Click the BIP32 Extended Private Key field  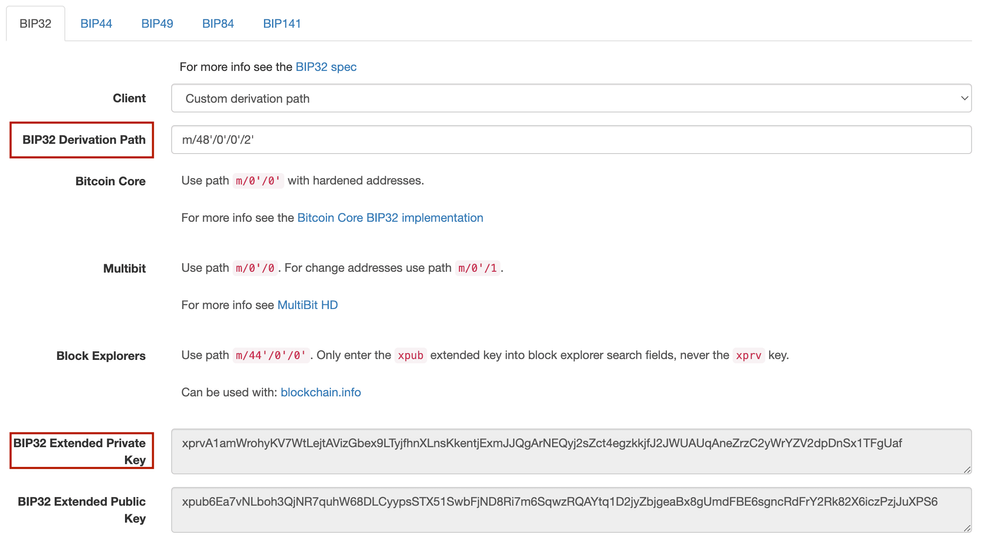570,451
